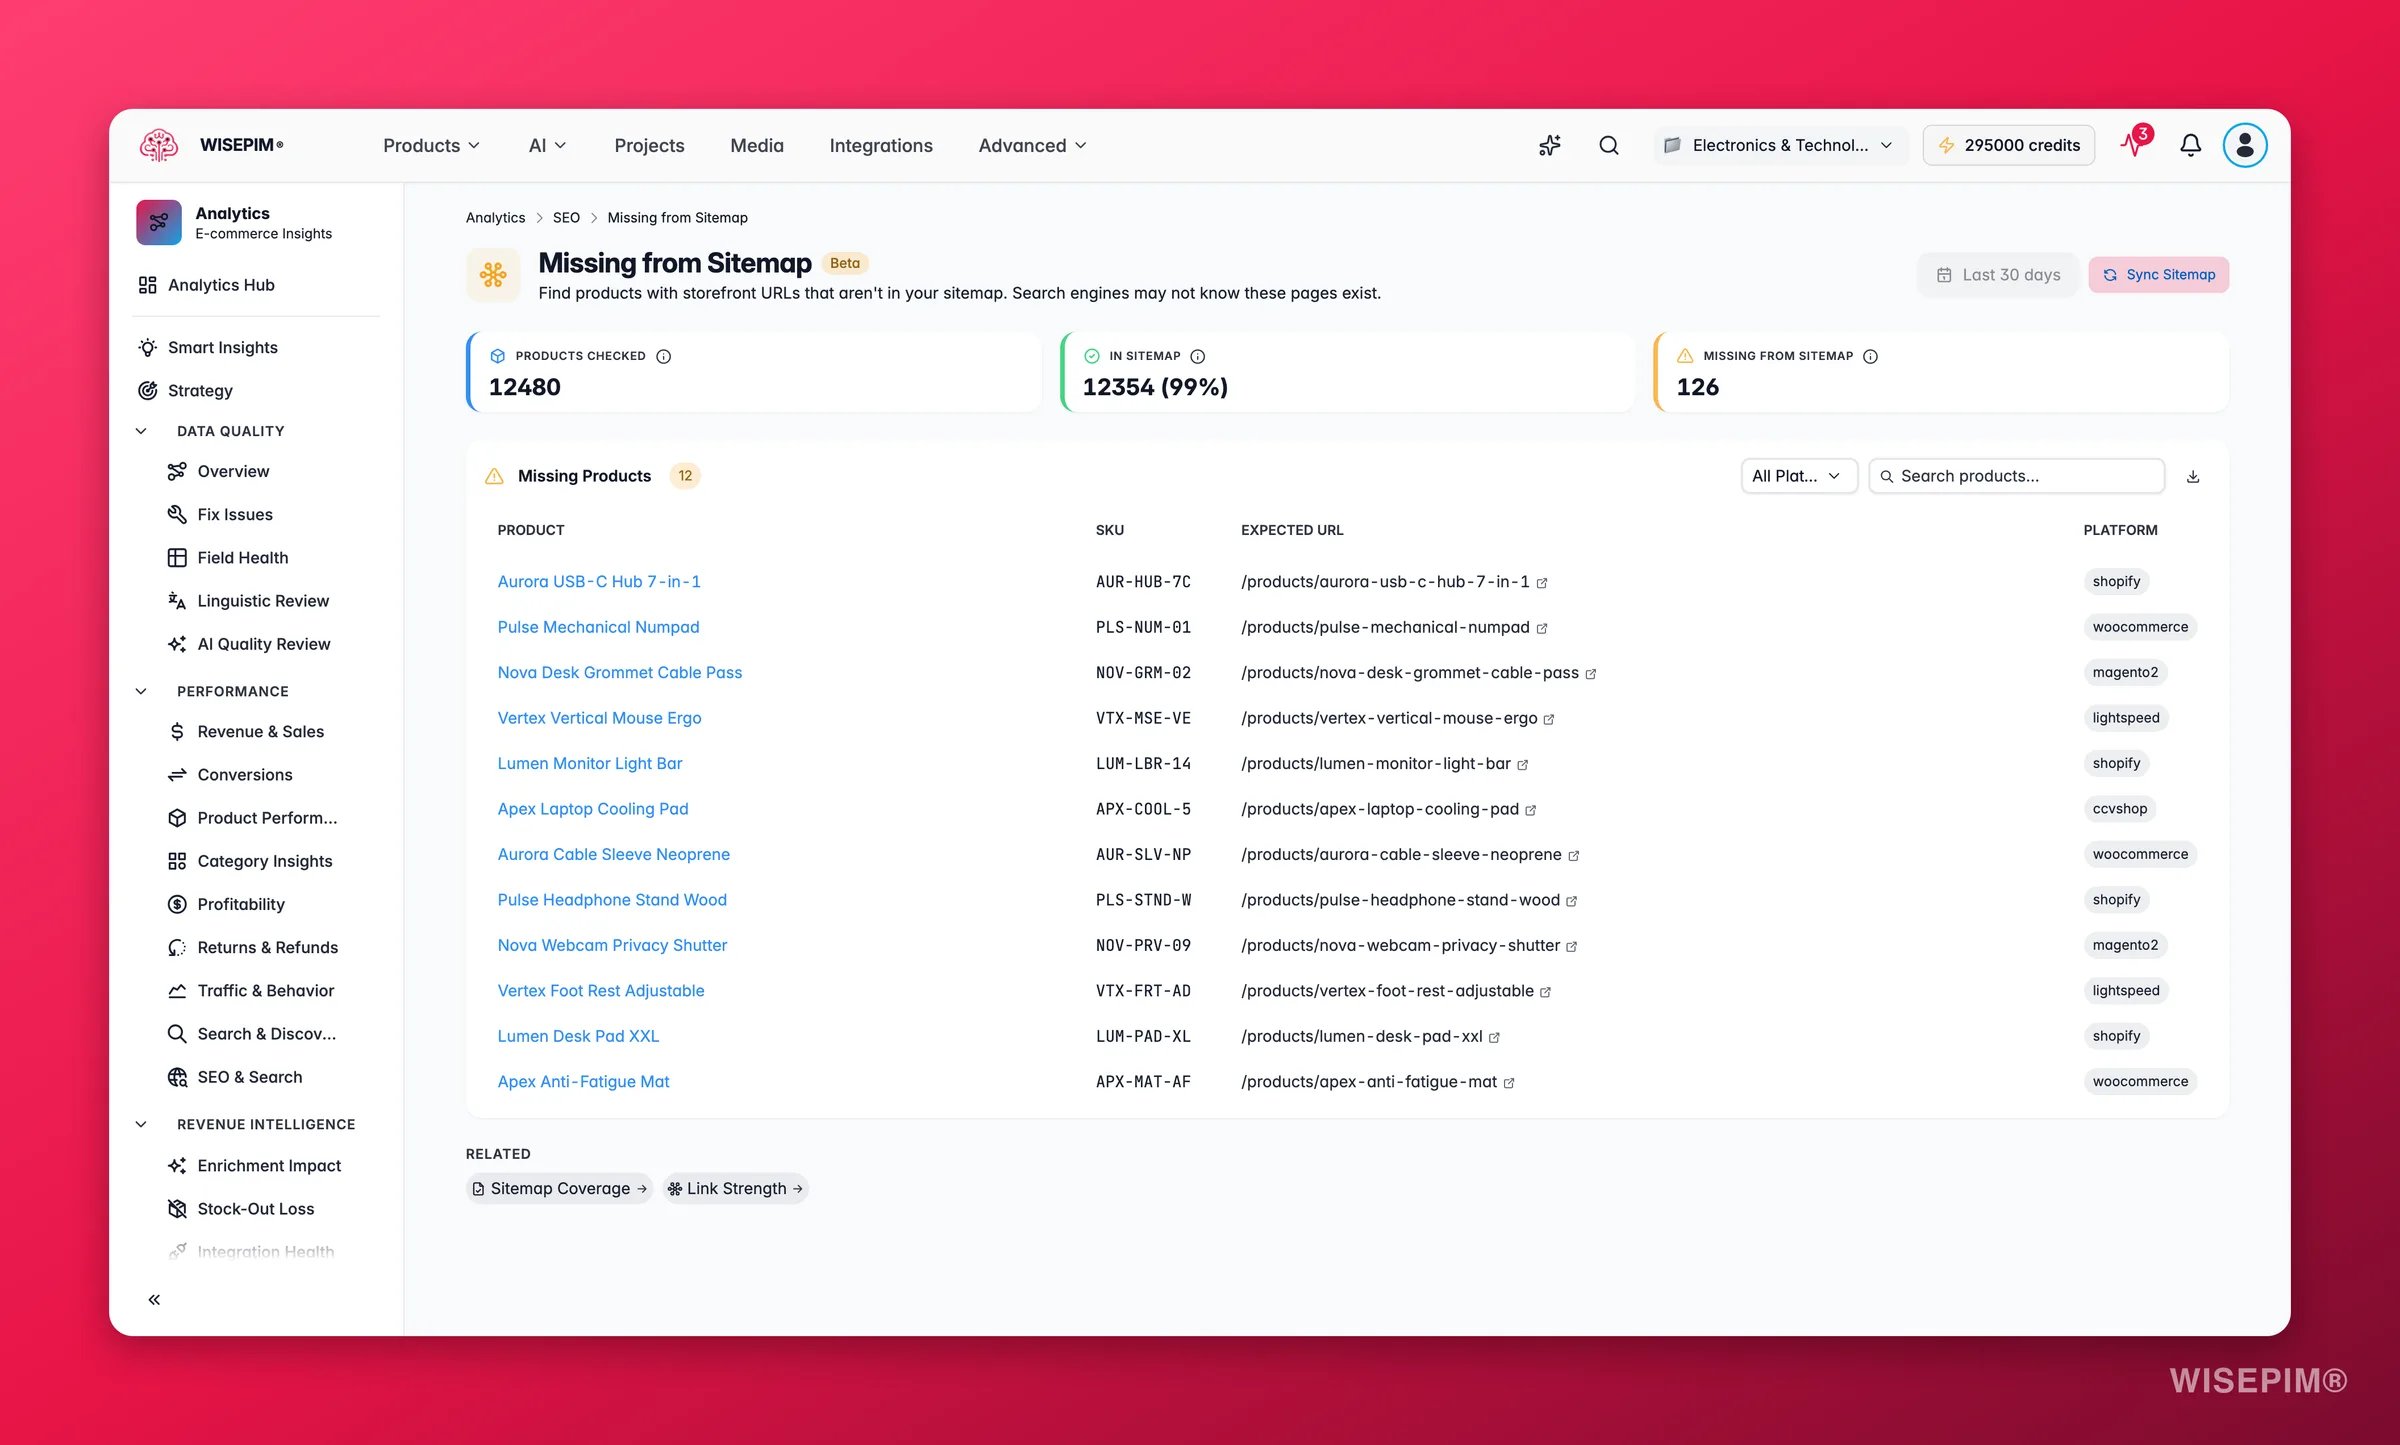Click the Beta badge next to title
The height and width of the screenshot is (1445, 2400).
coord(845,263)
